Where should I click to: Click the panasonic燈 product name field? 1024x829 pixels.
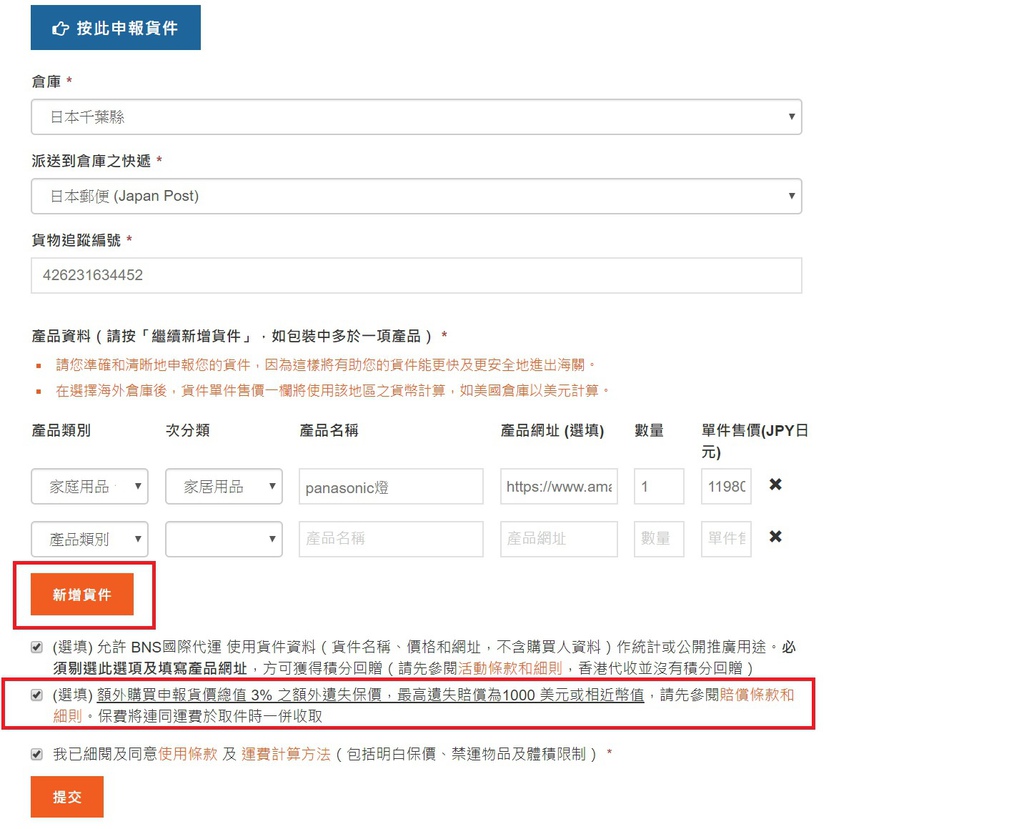click(390, 487)
